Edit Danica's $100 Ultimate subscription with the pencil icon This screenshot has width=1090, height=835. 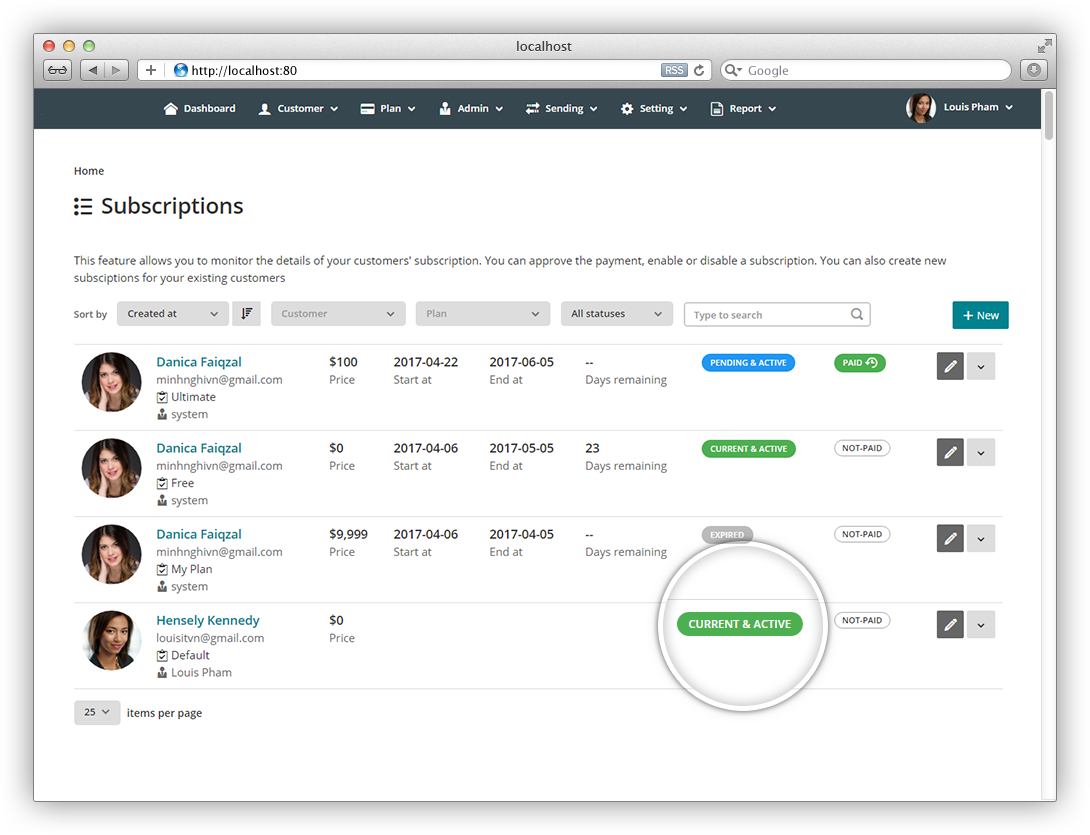(x=949, y=366)
